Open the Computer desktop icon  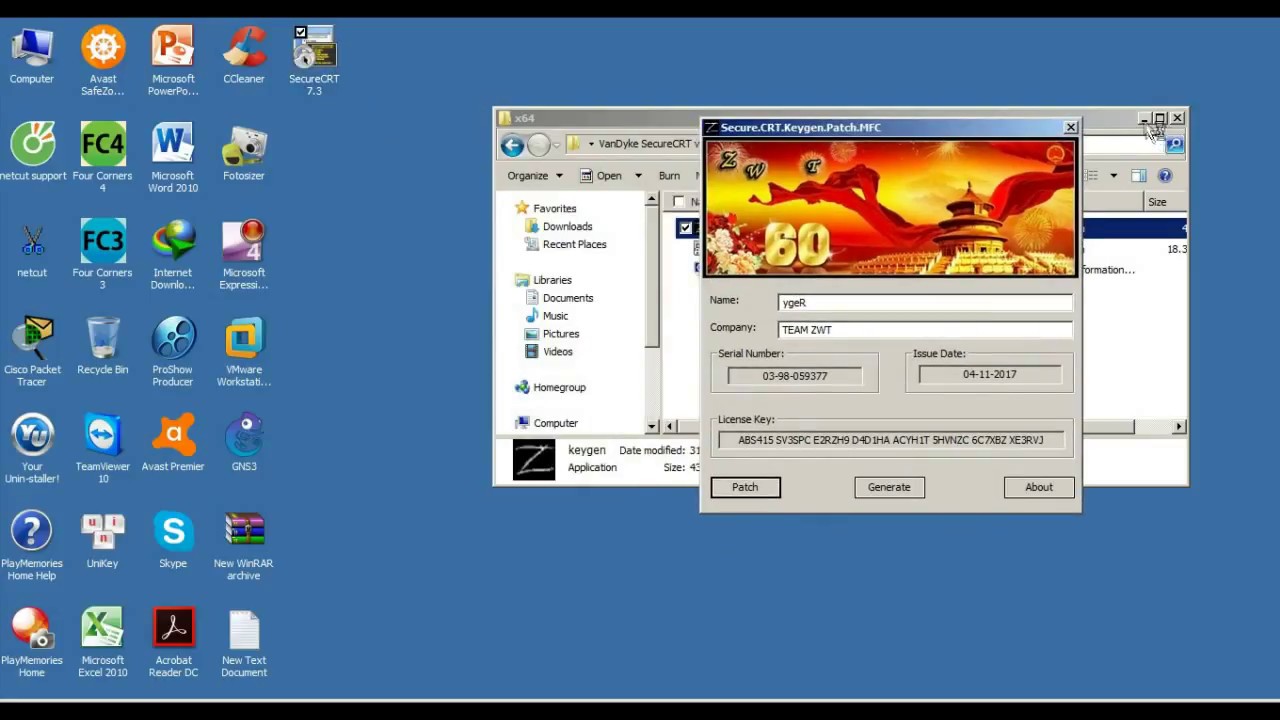(32, 56)
